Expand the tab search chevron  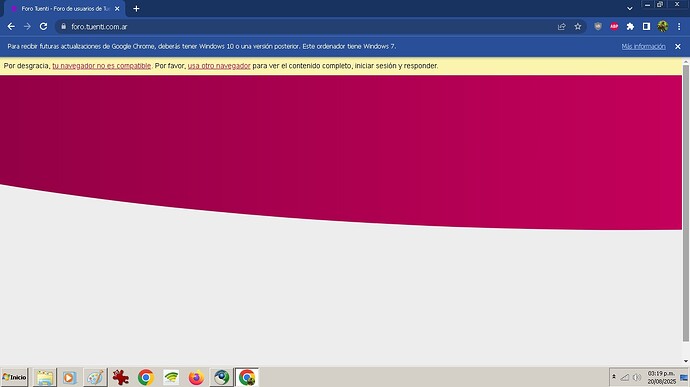630,8
